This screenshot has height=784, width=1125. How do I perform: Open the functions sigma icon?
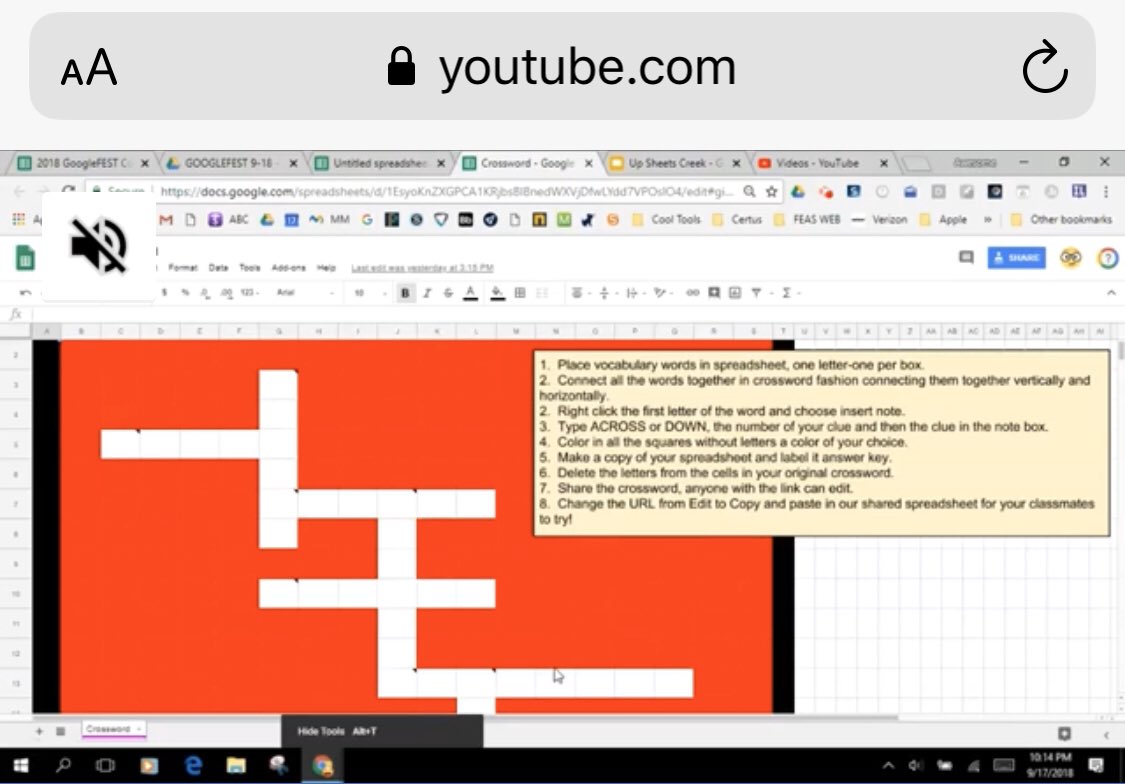786,293
